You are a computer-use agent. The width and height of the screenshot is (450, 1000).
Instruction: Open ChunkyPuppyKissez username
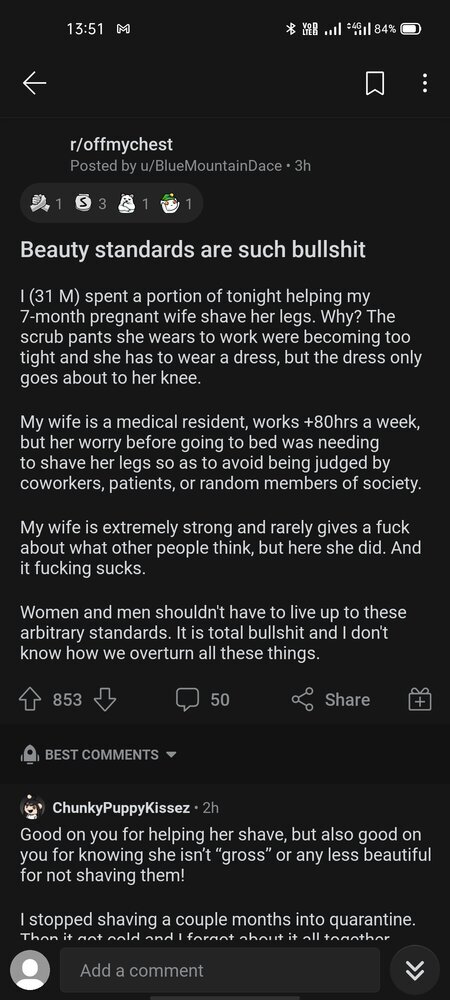point(121,808)
